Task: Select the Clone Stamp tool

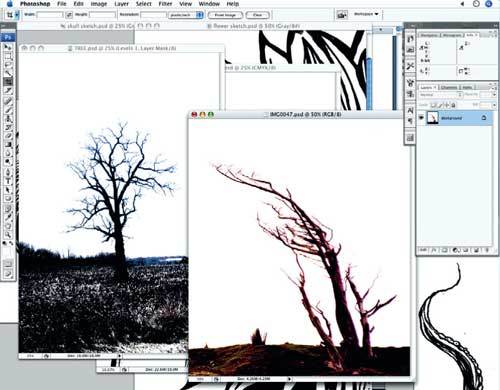Action: [8, 119]
